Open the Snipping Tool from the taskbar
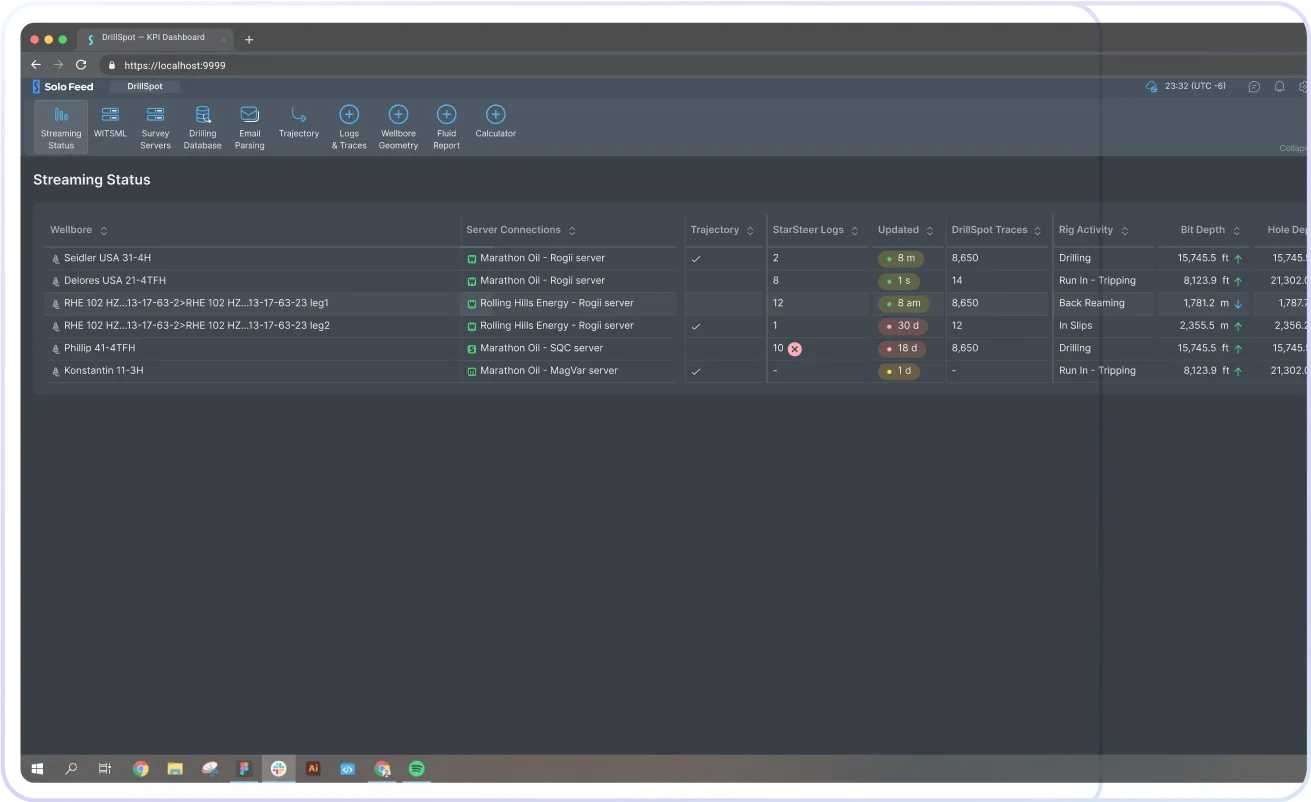1311x802 pixels. tap(209, 769)
